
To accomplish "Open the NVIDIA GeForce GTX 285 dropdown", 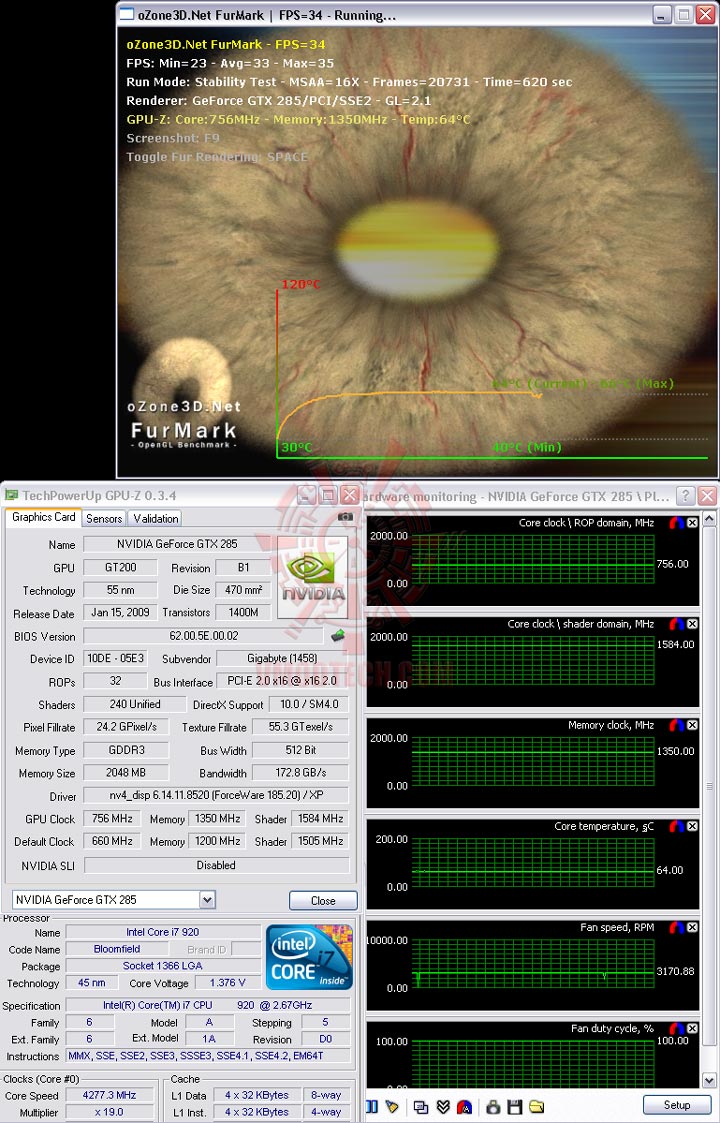I will click(207, 900).
